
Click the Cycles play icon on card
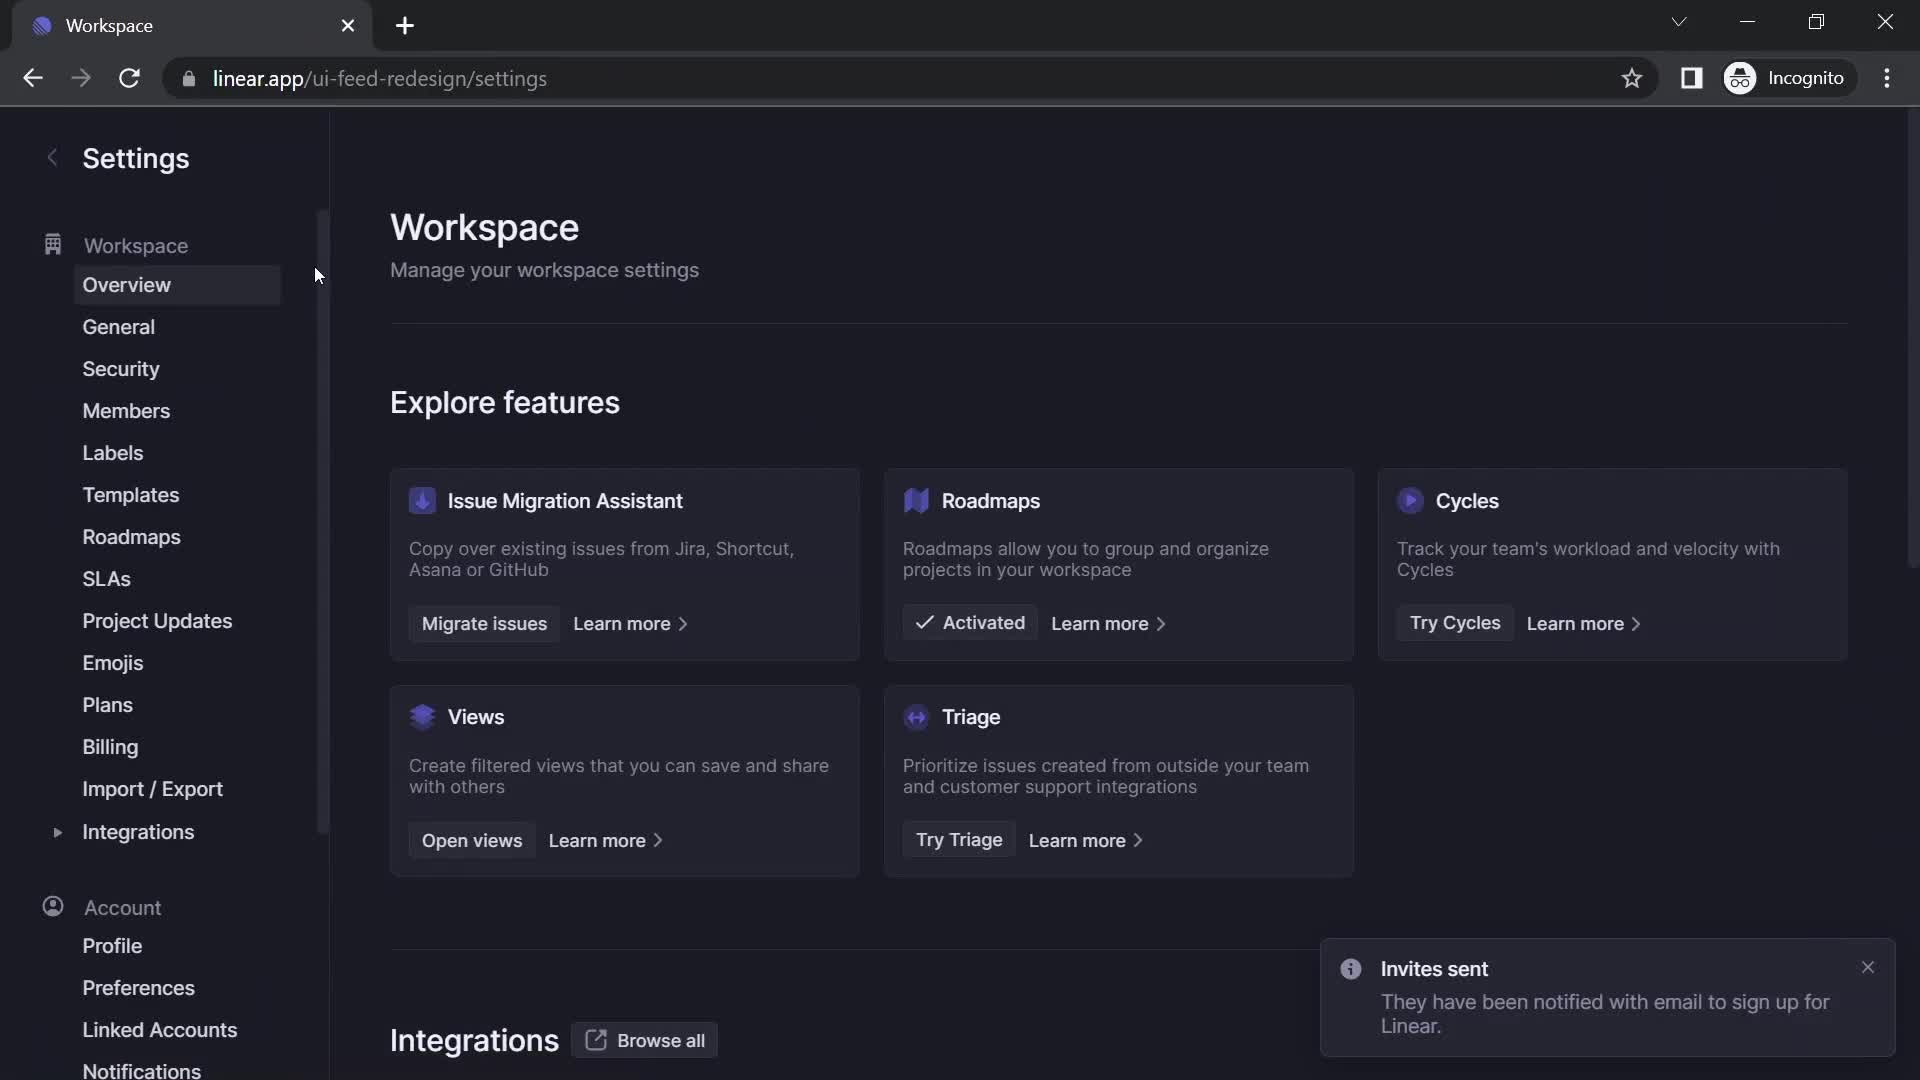coord(1410,501)
